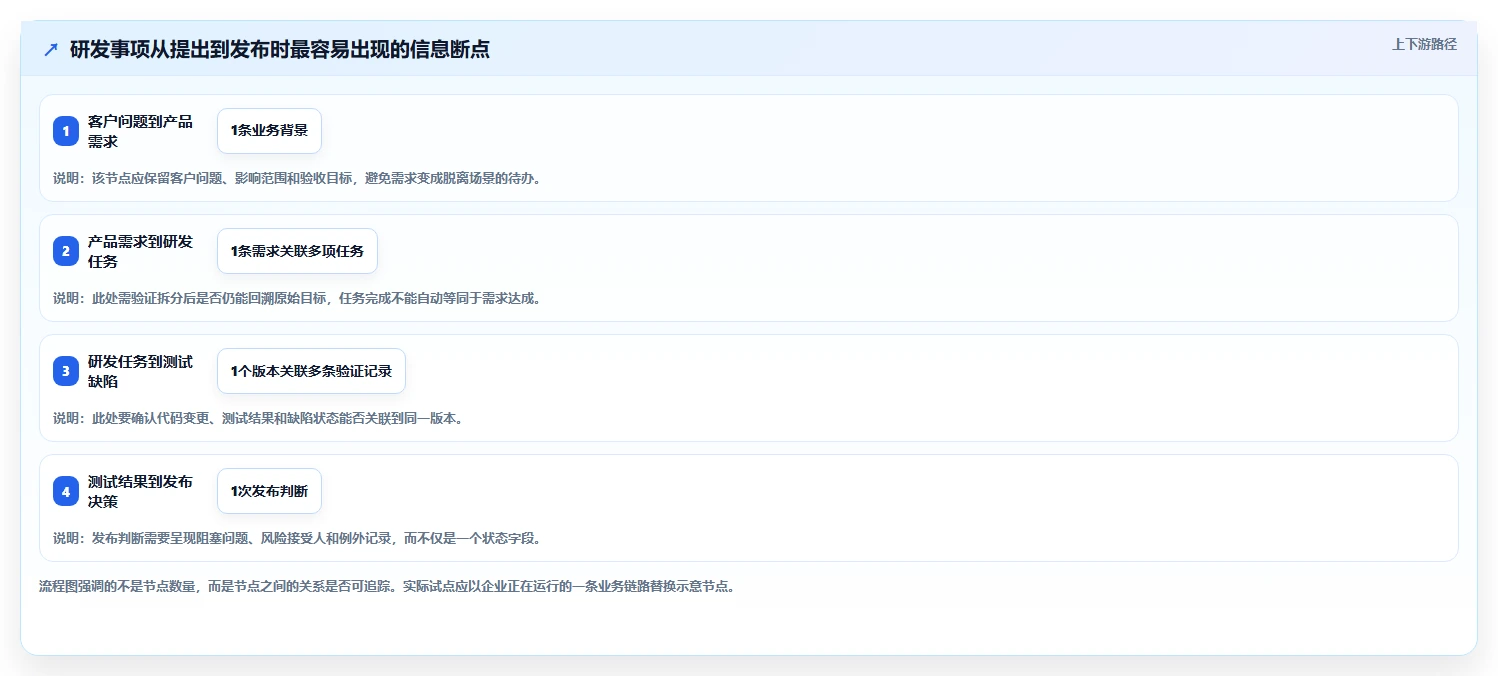Click the number 3 step badge
The image size is (1498, 676).
66,371
